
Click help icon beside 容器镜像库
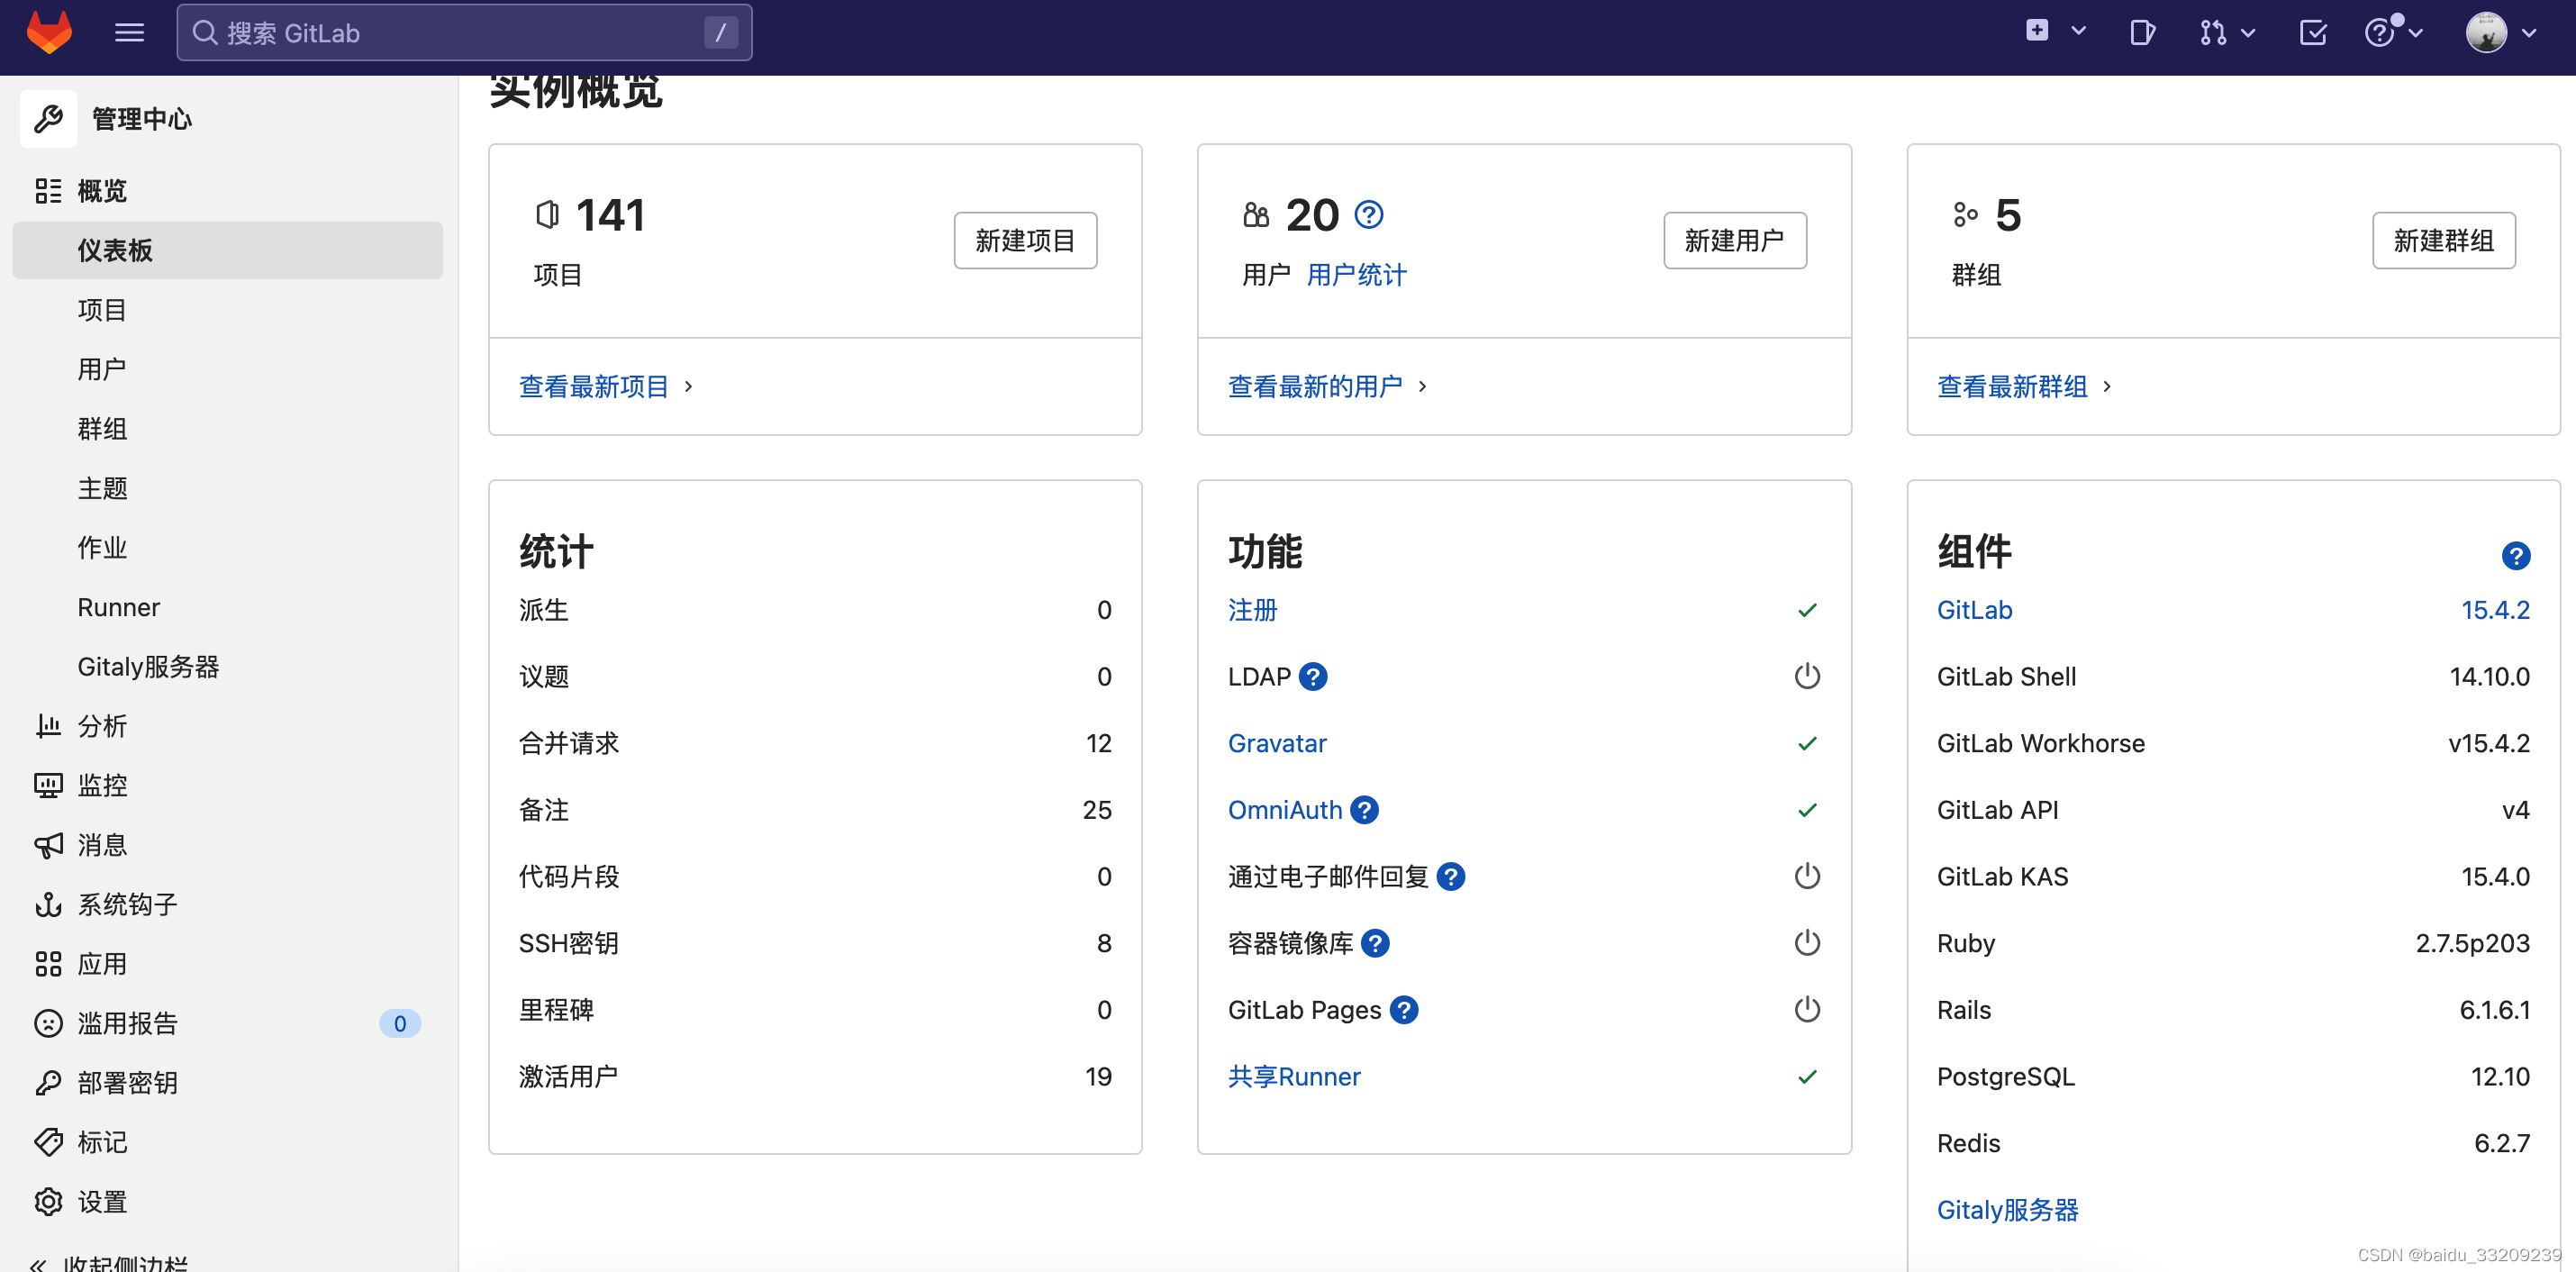tap(1375, 943)
